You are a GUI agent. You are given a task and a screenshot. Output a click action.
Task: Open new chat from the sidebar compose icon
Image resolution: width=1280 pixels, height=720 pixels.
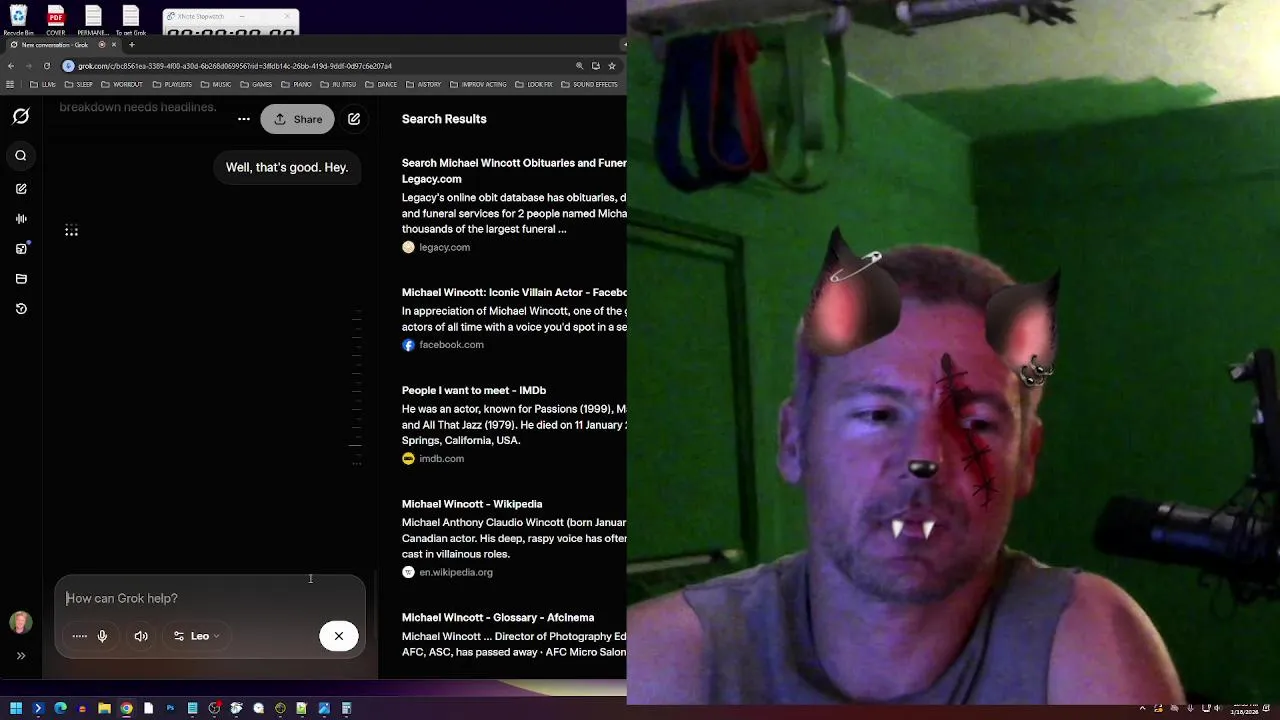point(21,189)
